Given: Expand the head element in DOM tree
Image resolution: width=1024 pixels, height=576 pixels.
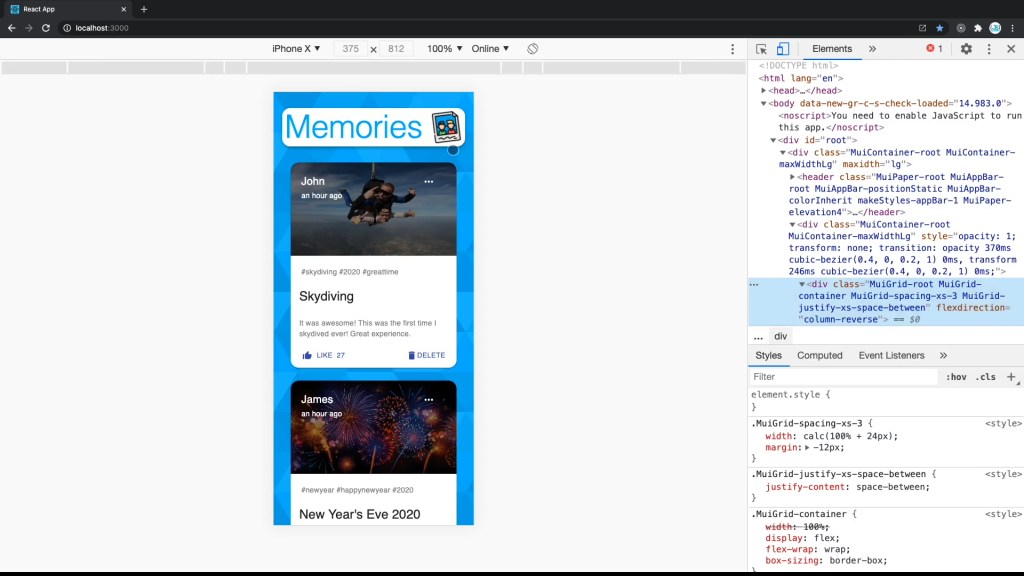Looking at the screenshot, I should [x=764, y=91].
